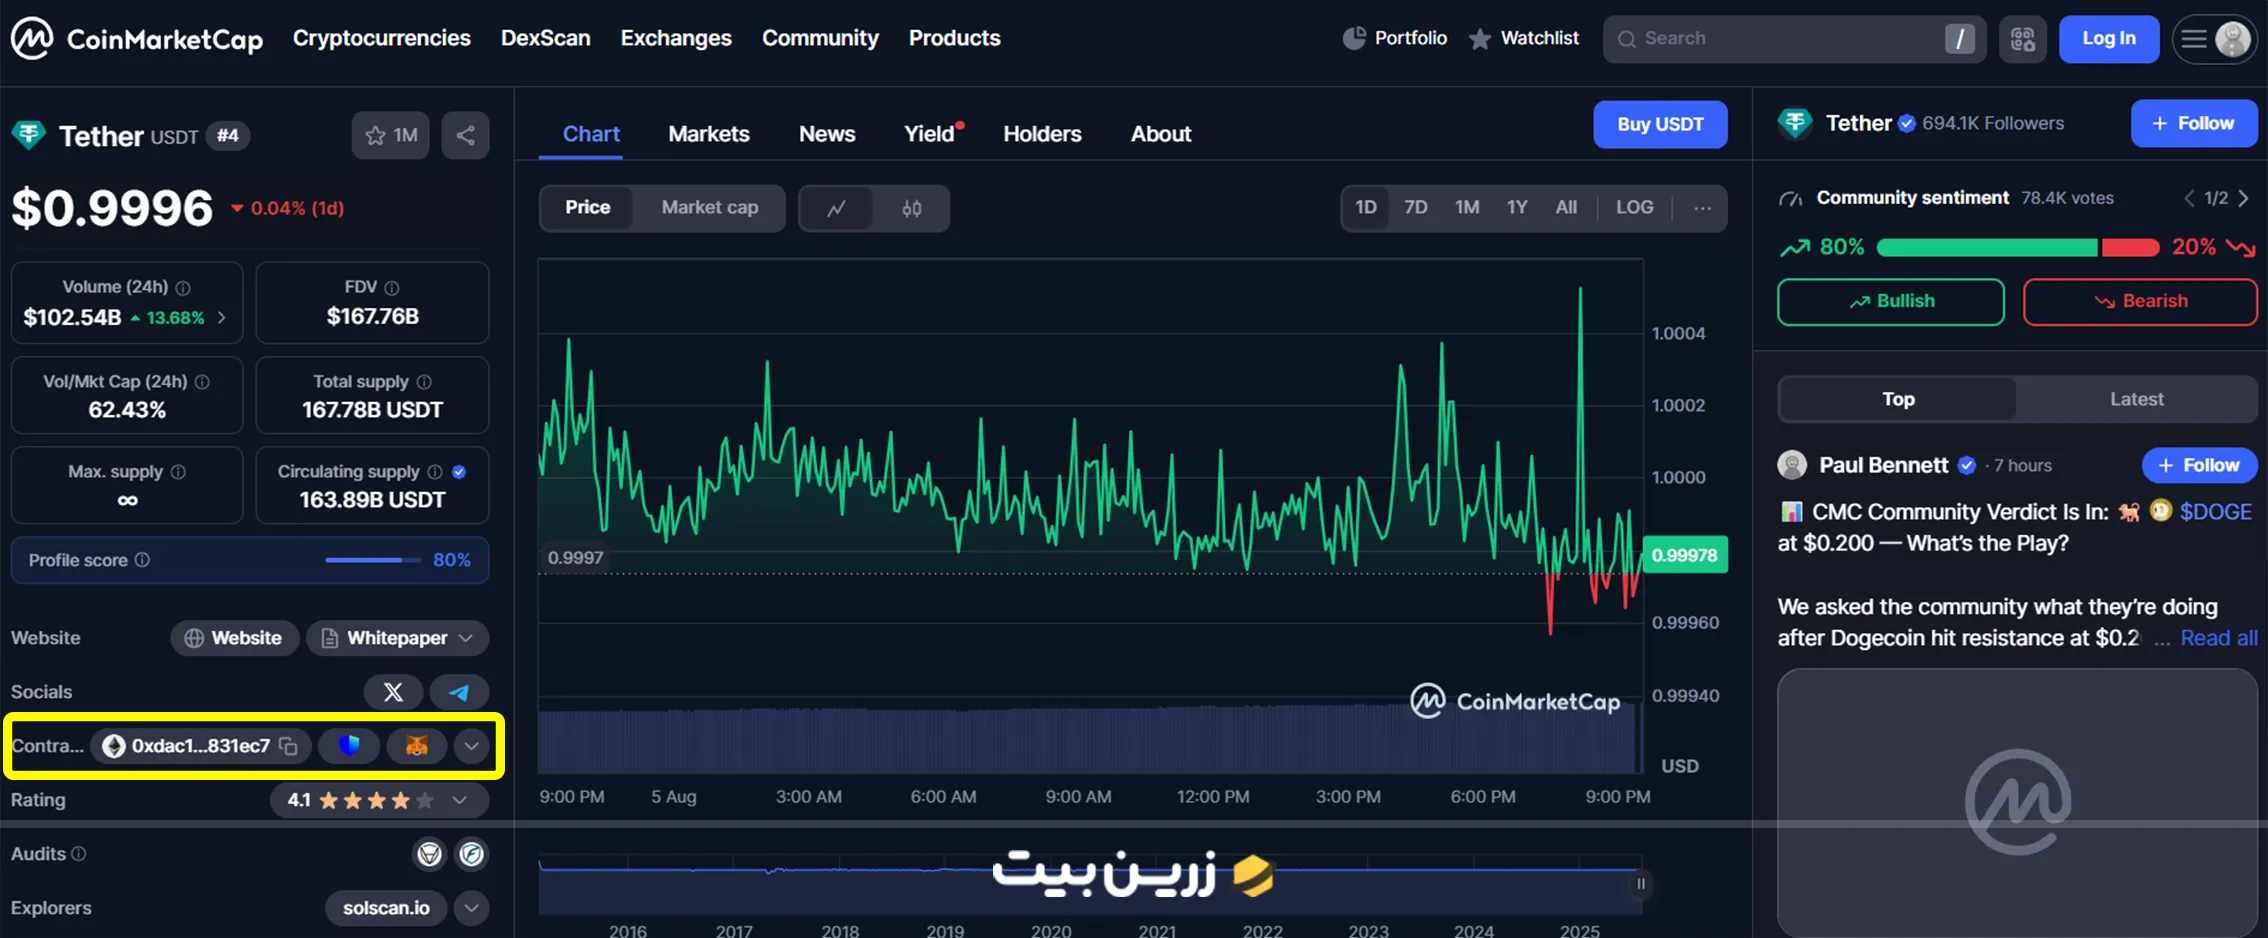This screenshot has height=938, width=2268.
Task: Open the Products menu
Action: tap(954, 38)
